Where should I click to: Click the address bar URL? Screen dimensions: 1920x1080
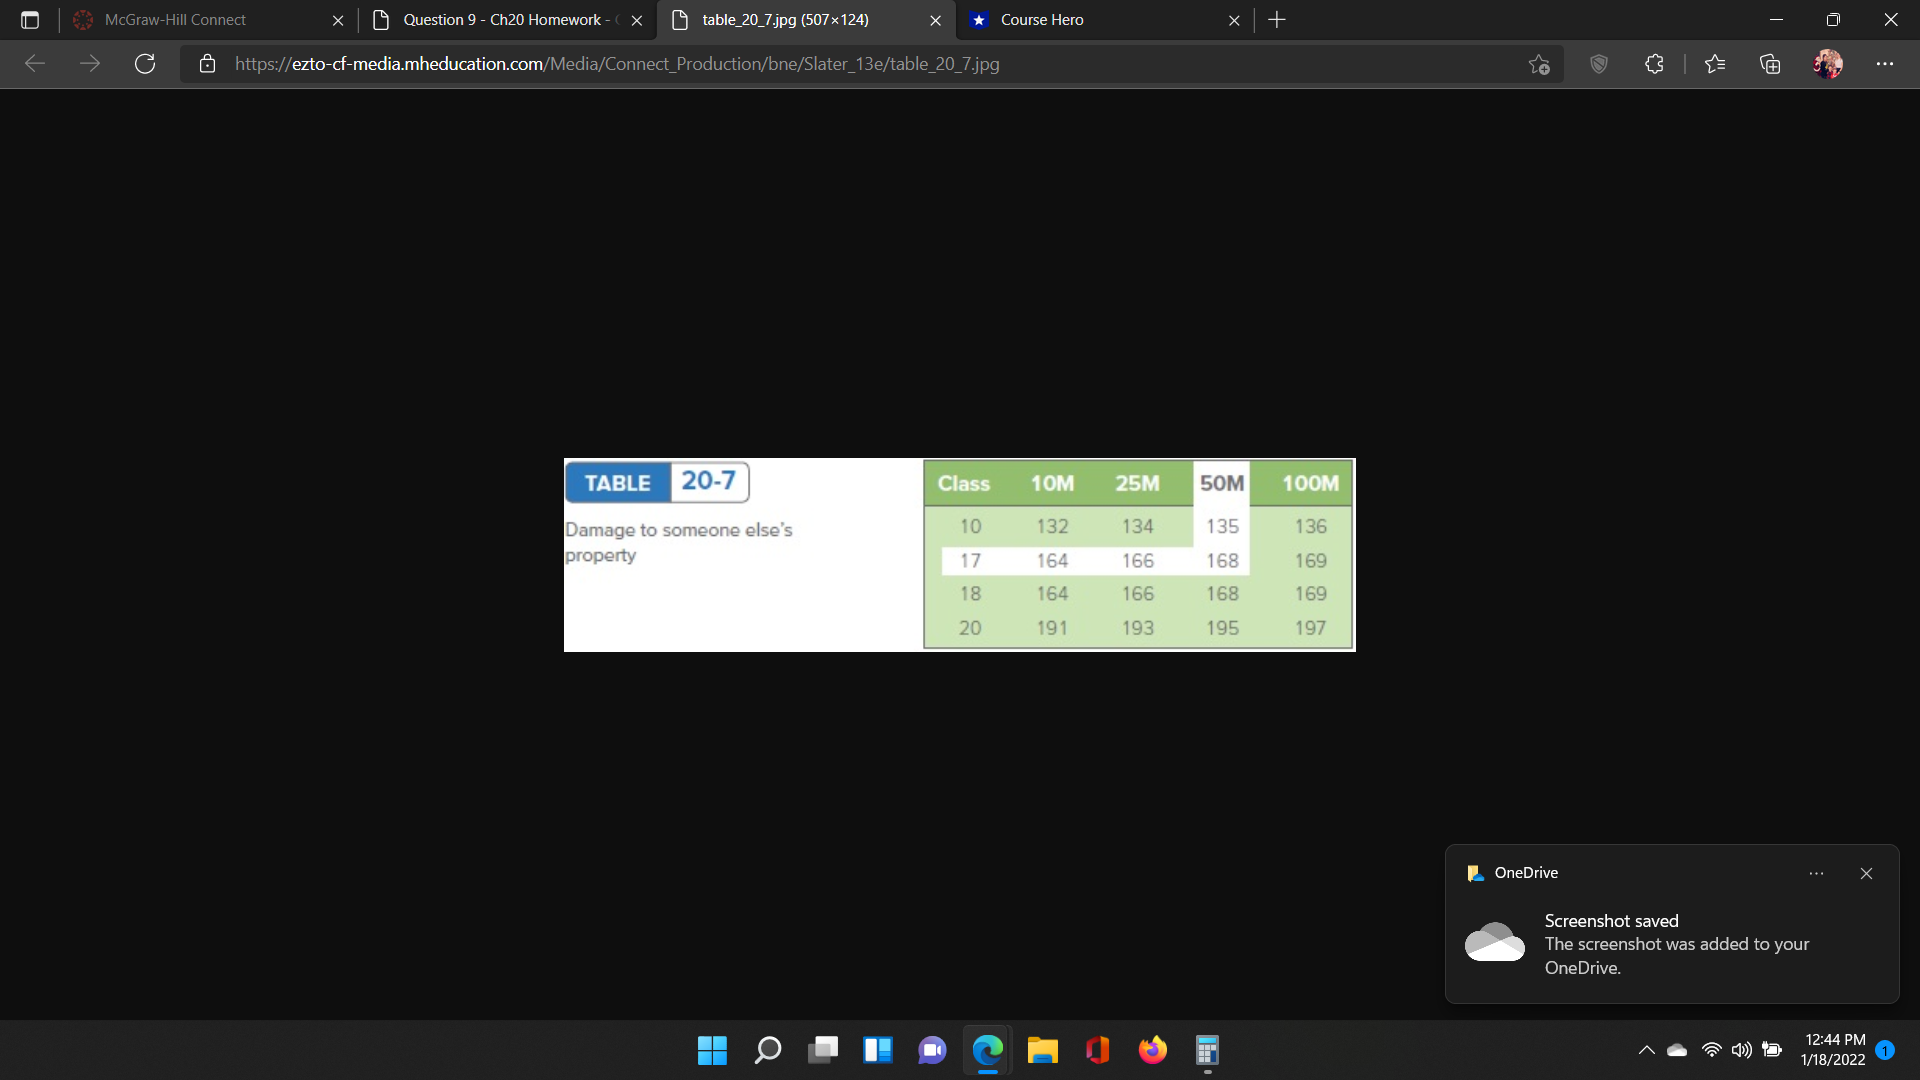coord(616,63)
